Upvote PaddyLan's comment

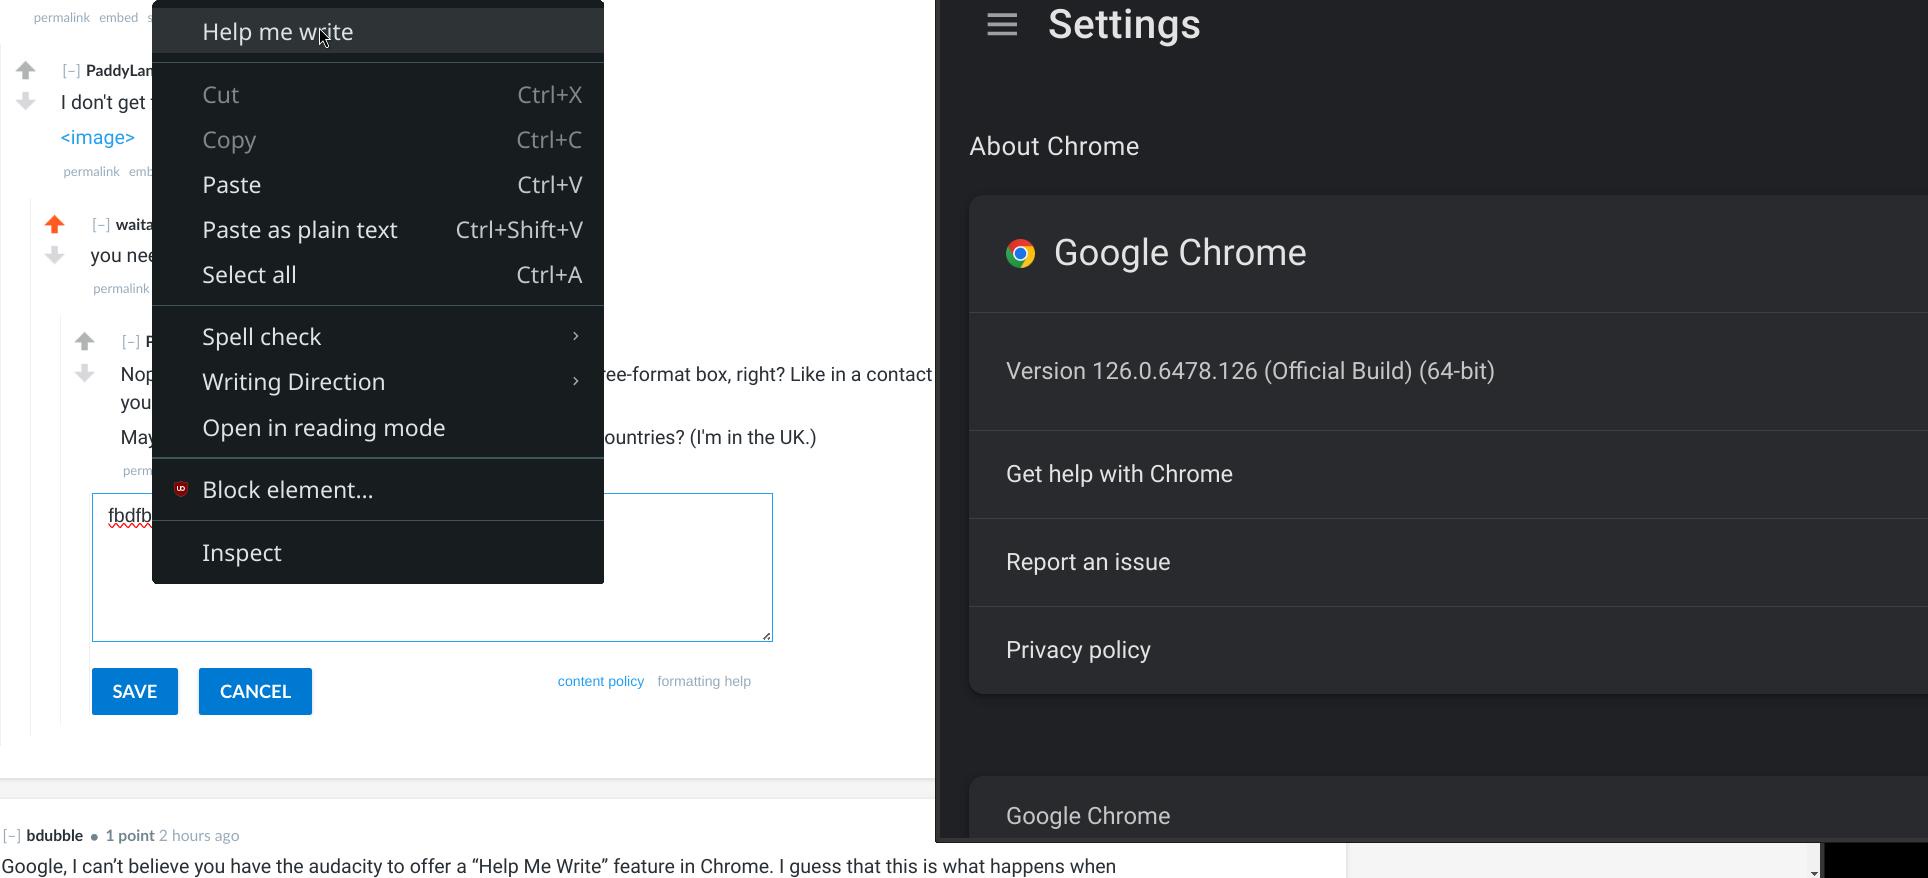click(x=26, y=70)
